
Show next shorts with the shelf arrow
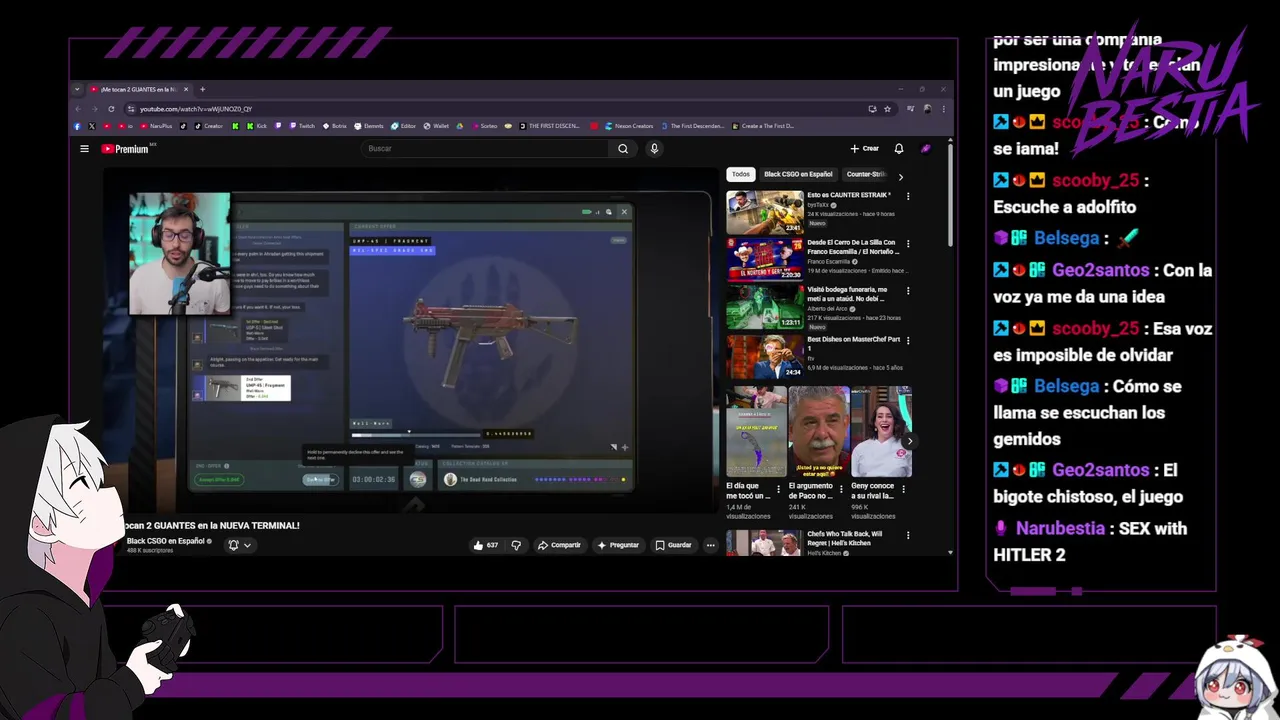click(x=909, y=441)
